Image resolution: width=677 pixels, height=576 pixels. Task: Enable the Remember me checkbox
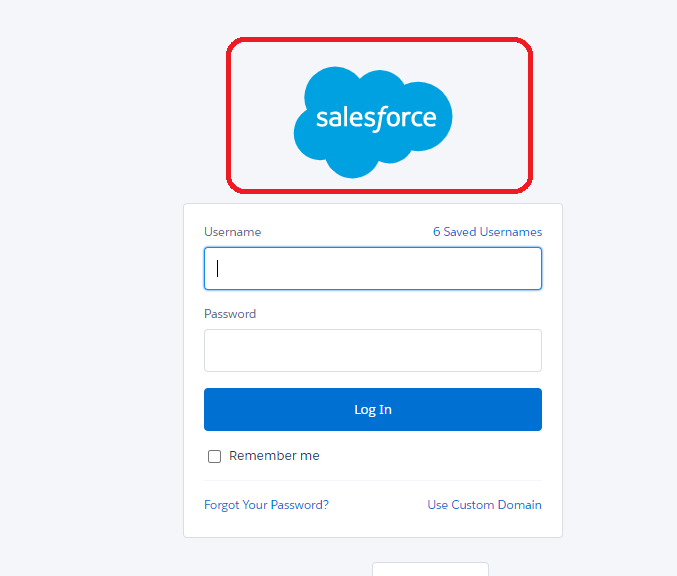point(215,456)
